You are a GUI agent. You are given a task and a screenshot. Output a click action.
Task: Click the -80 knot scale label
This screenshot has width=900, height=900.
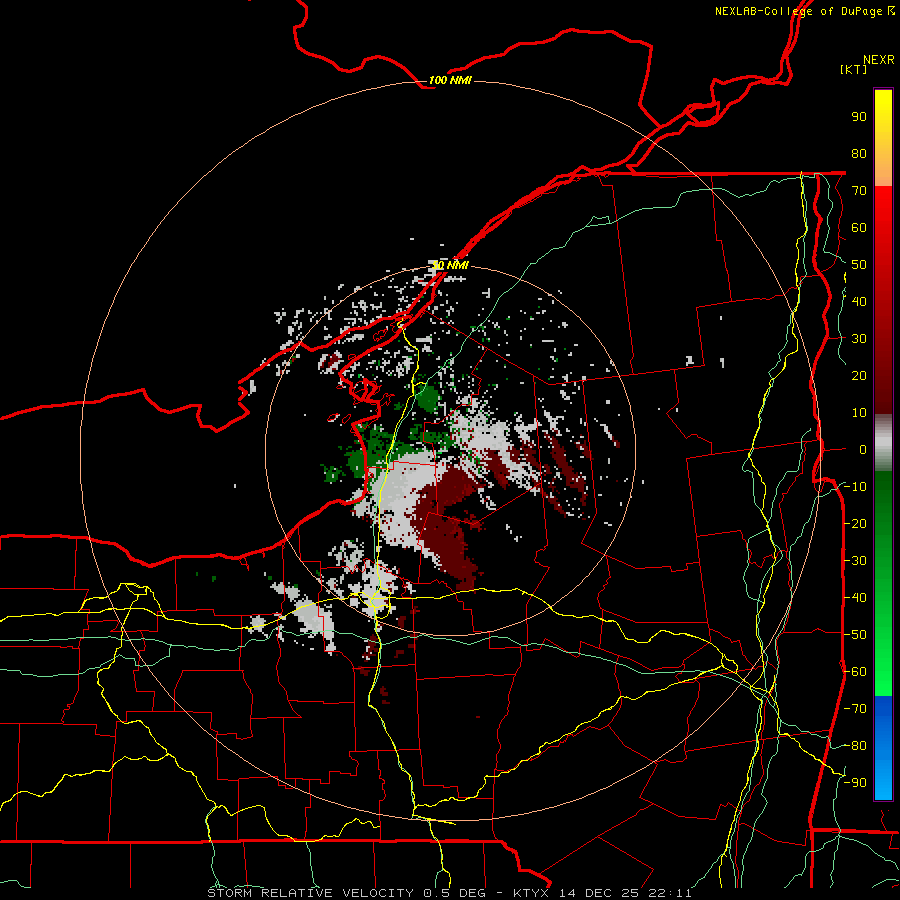click(x=855, y=746)
